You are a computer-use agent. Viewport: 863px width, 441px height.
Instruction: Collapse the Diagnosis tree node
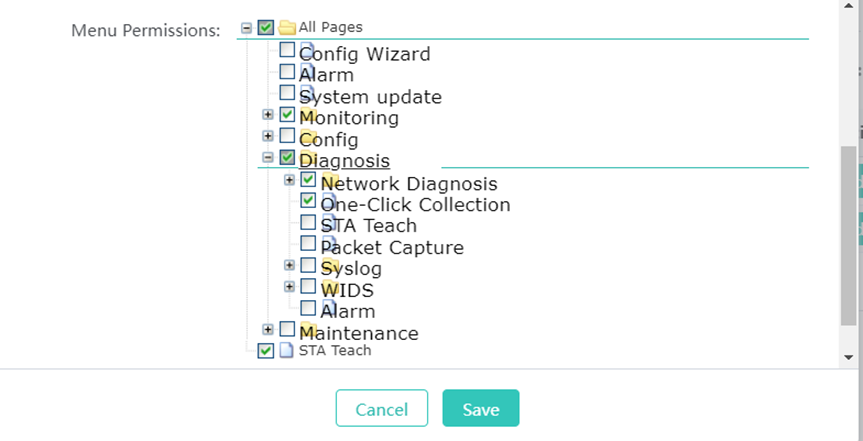[267, 157]
